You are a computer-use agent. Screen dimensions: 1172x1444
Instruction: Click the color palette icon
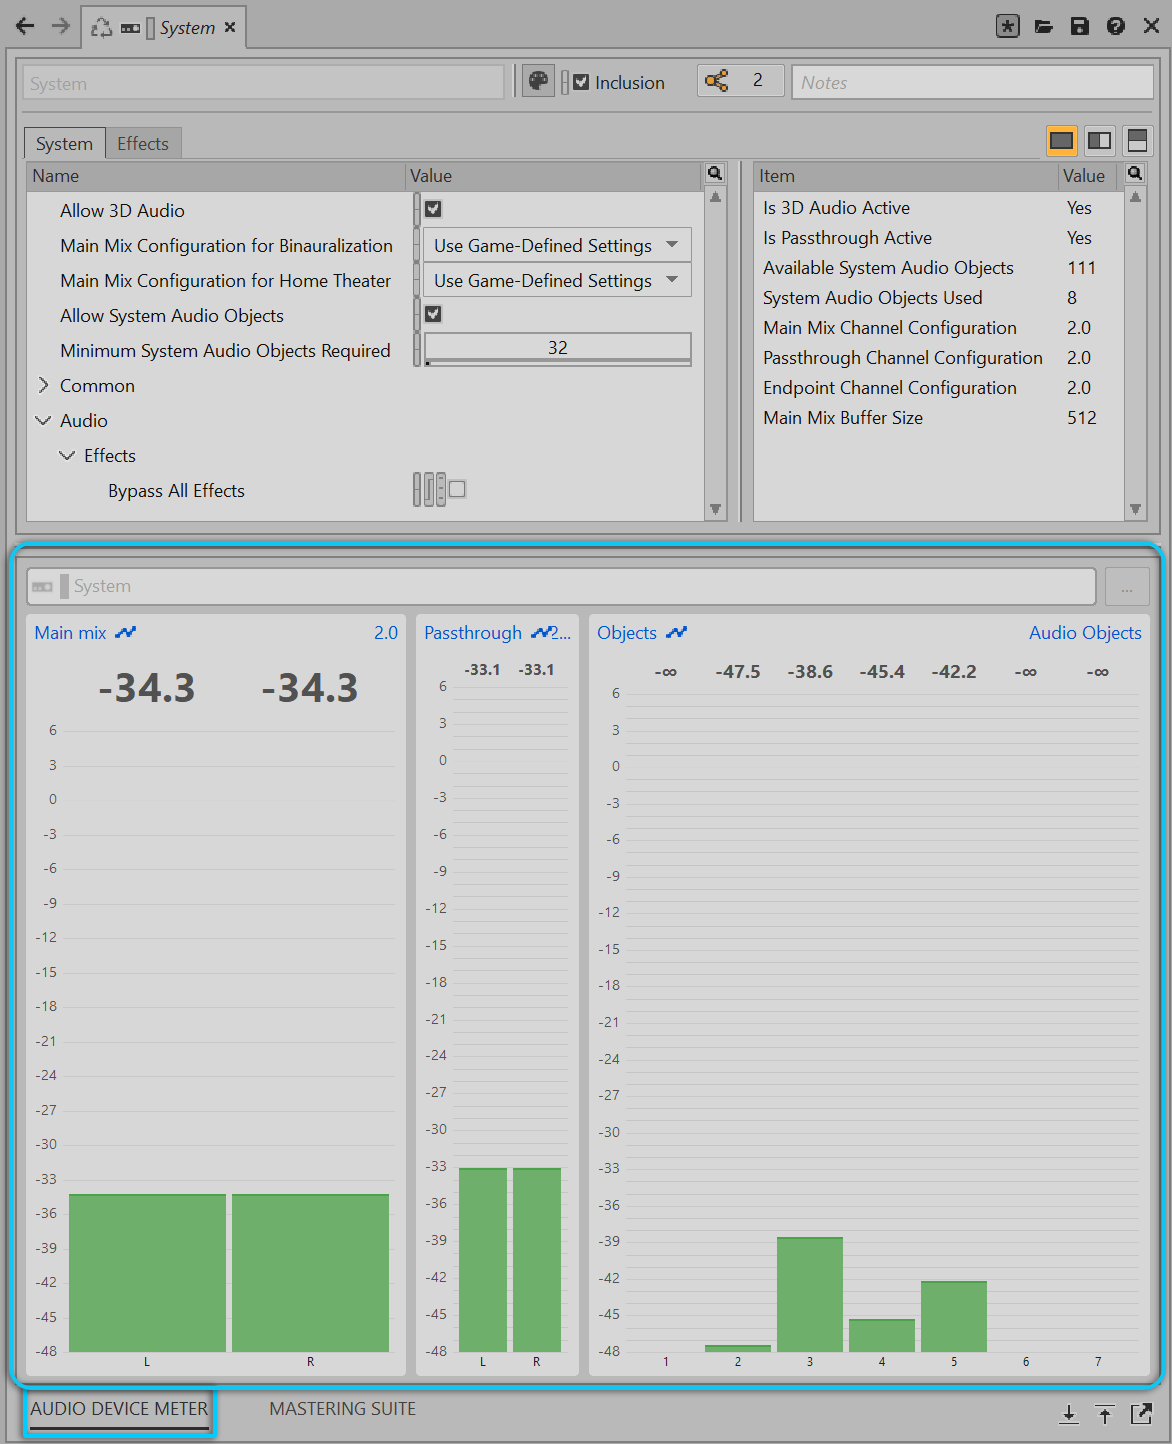click(538, 81)
